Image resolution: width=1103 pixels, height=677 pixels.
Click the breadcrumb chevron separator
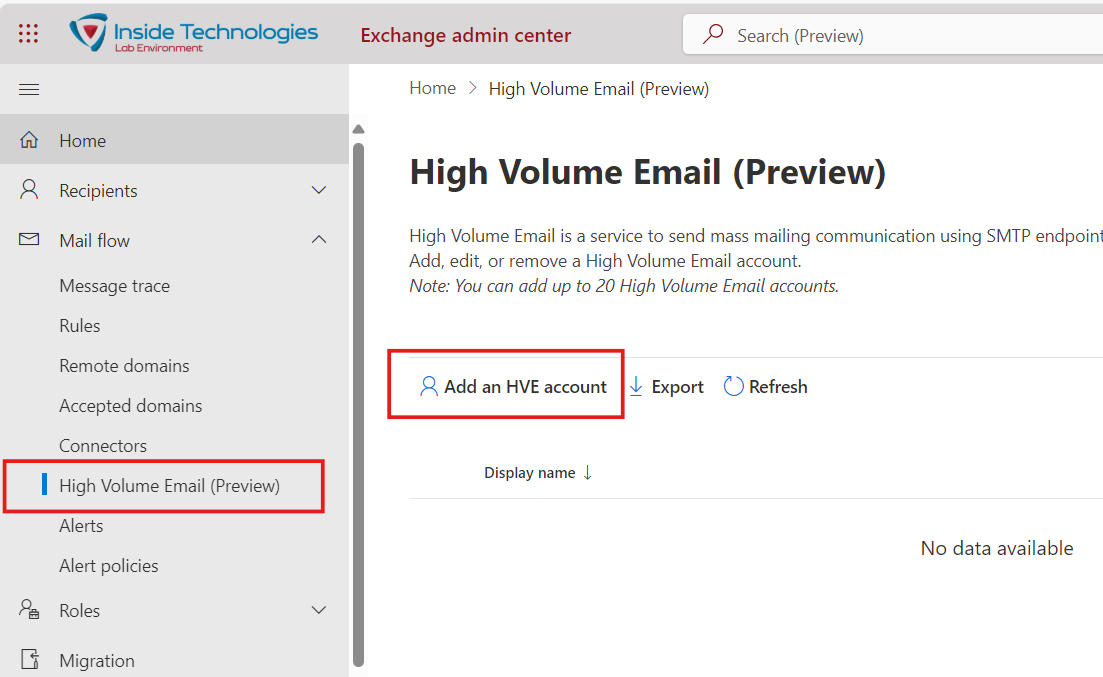(x=473, y=88)
